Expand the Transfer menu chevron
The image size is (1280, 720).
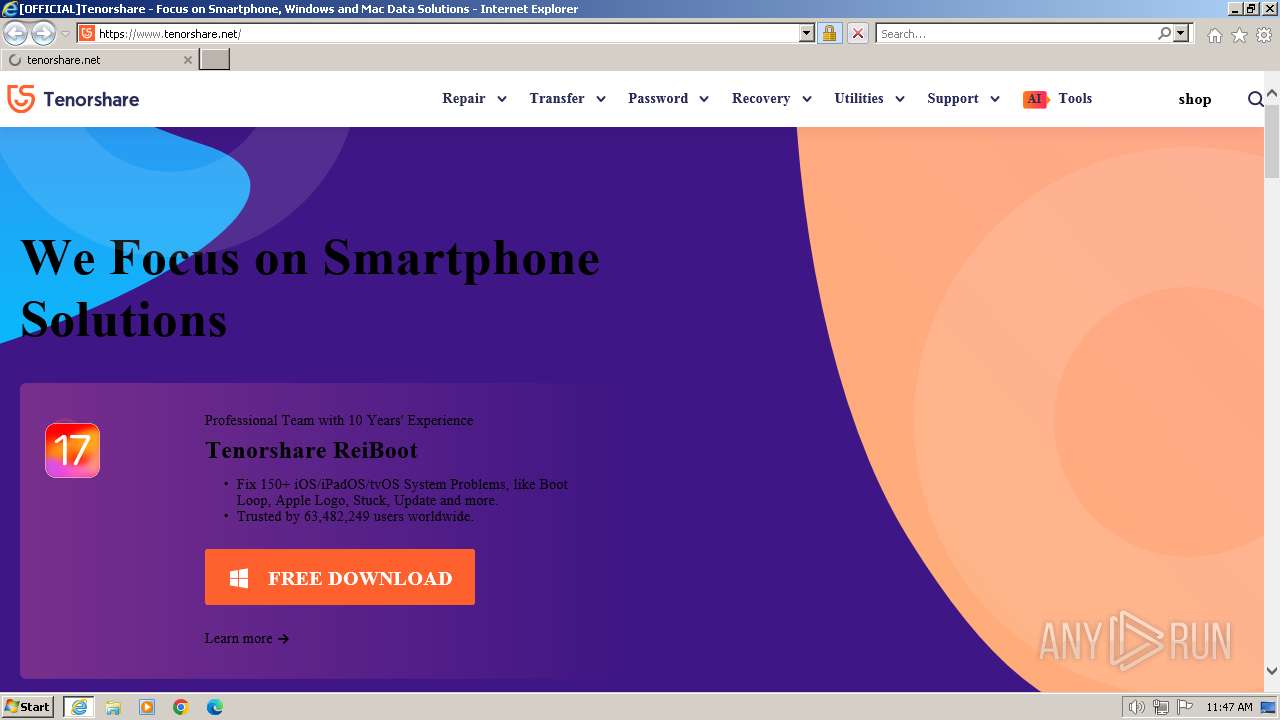tap(601, 99)
